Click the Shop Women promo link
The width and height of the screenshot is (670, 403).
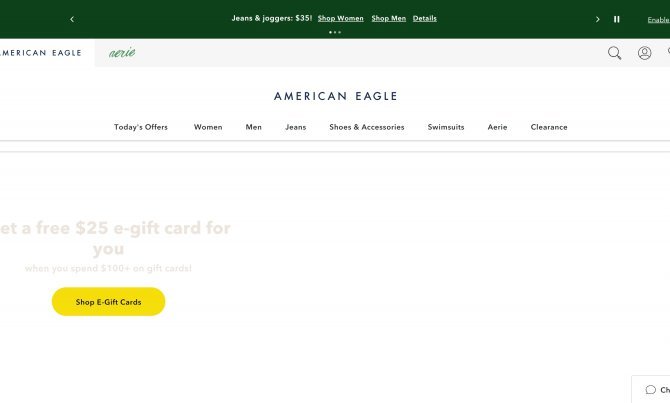click(341, 18)
